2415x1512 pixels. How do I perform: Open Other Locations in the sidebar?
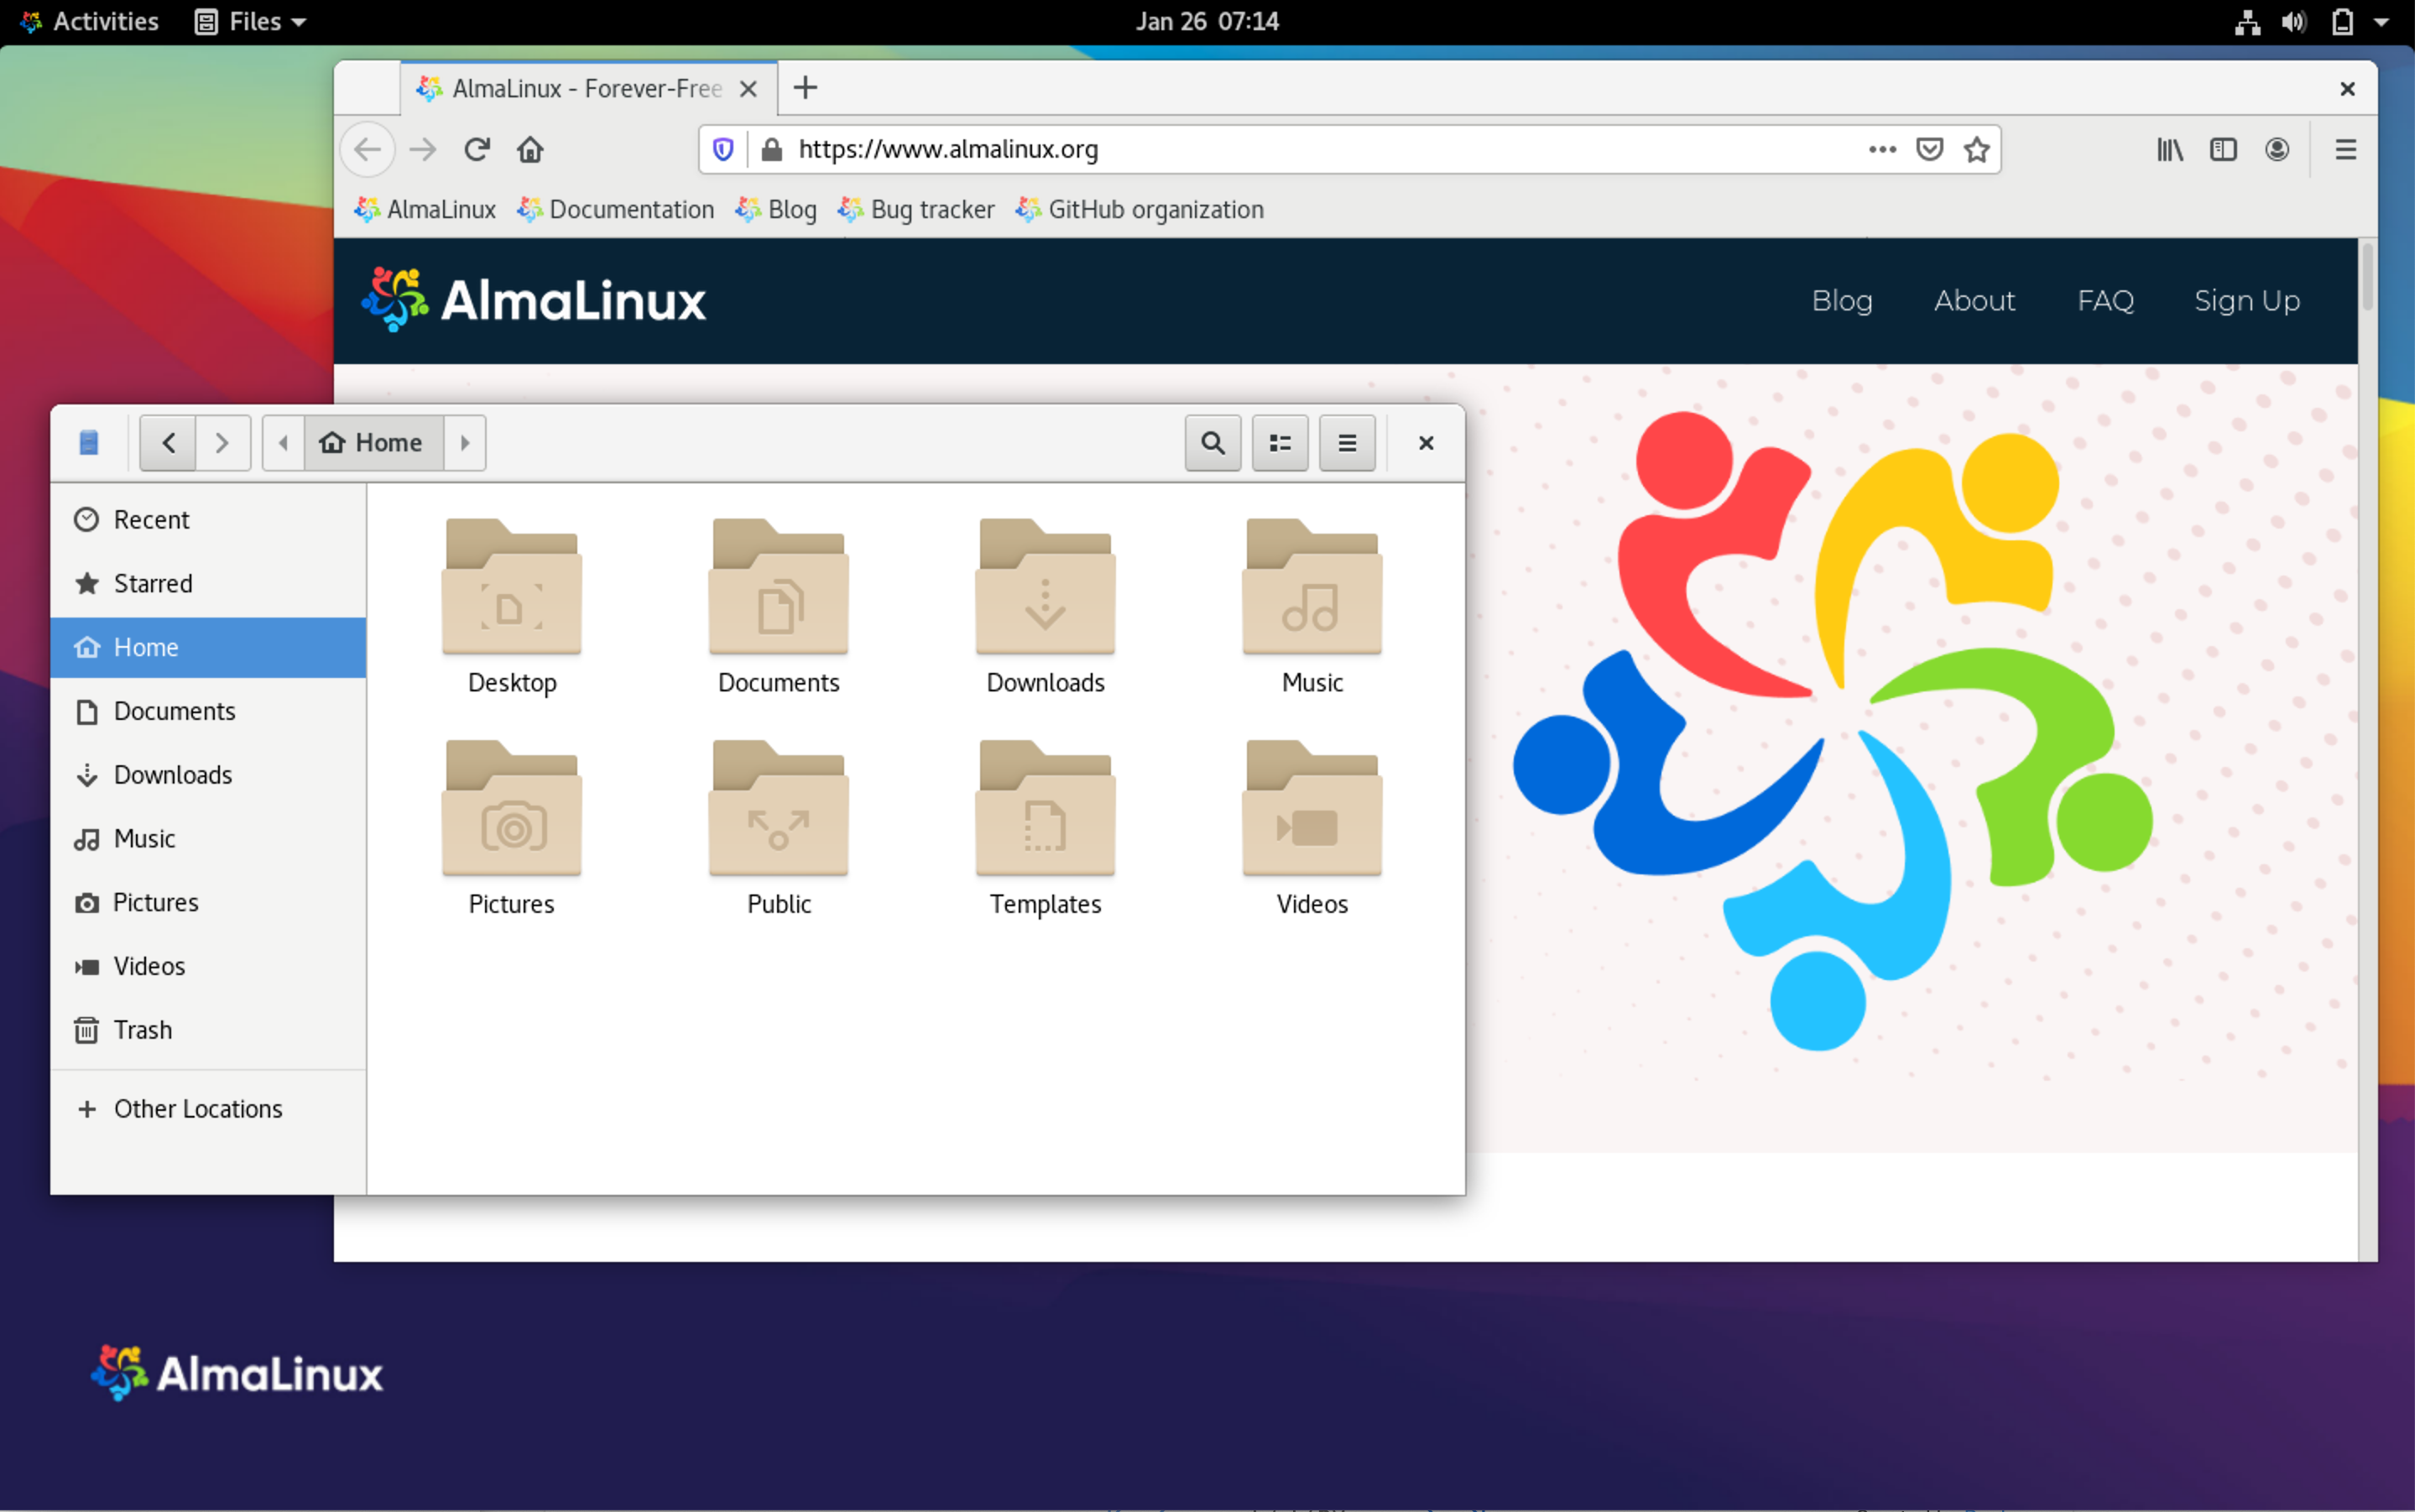(208, 1109)
